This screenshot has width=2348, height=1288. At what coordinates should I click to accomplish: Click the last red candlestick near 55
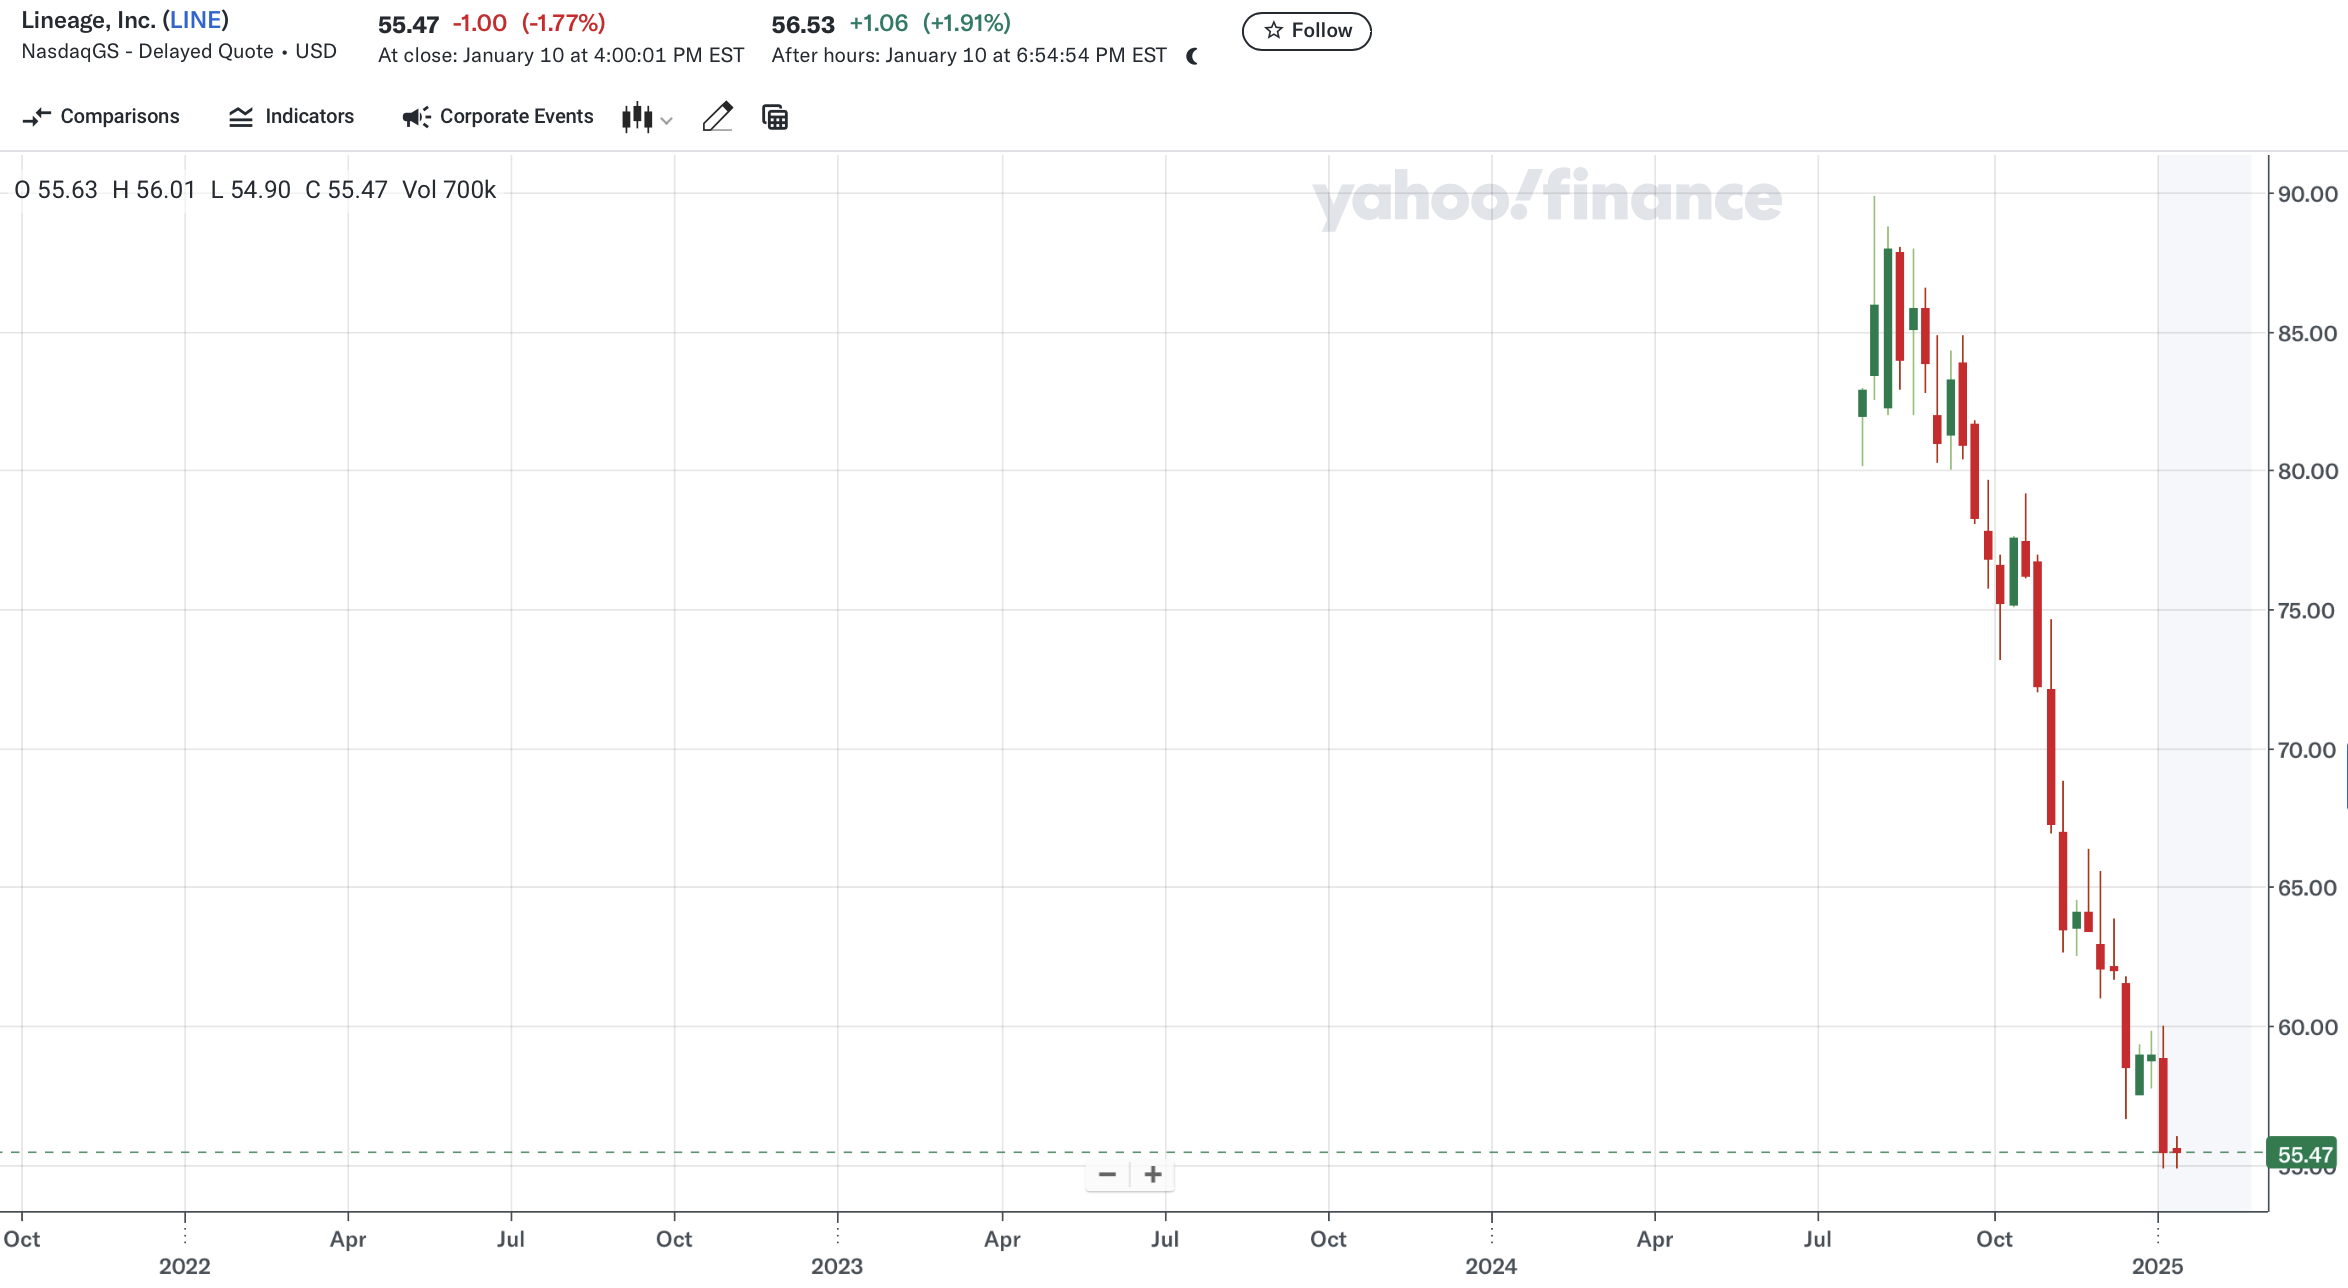pos(2176,1151)
